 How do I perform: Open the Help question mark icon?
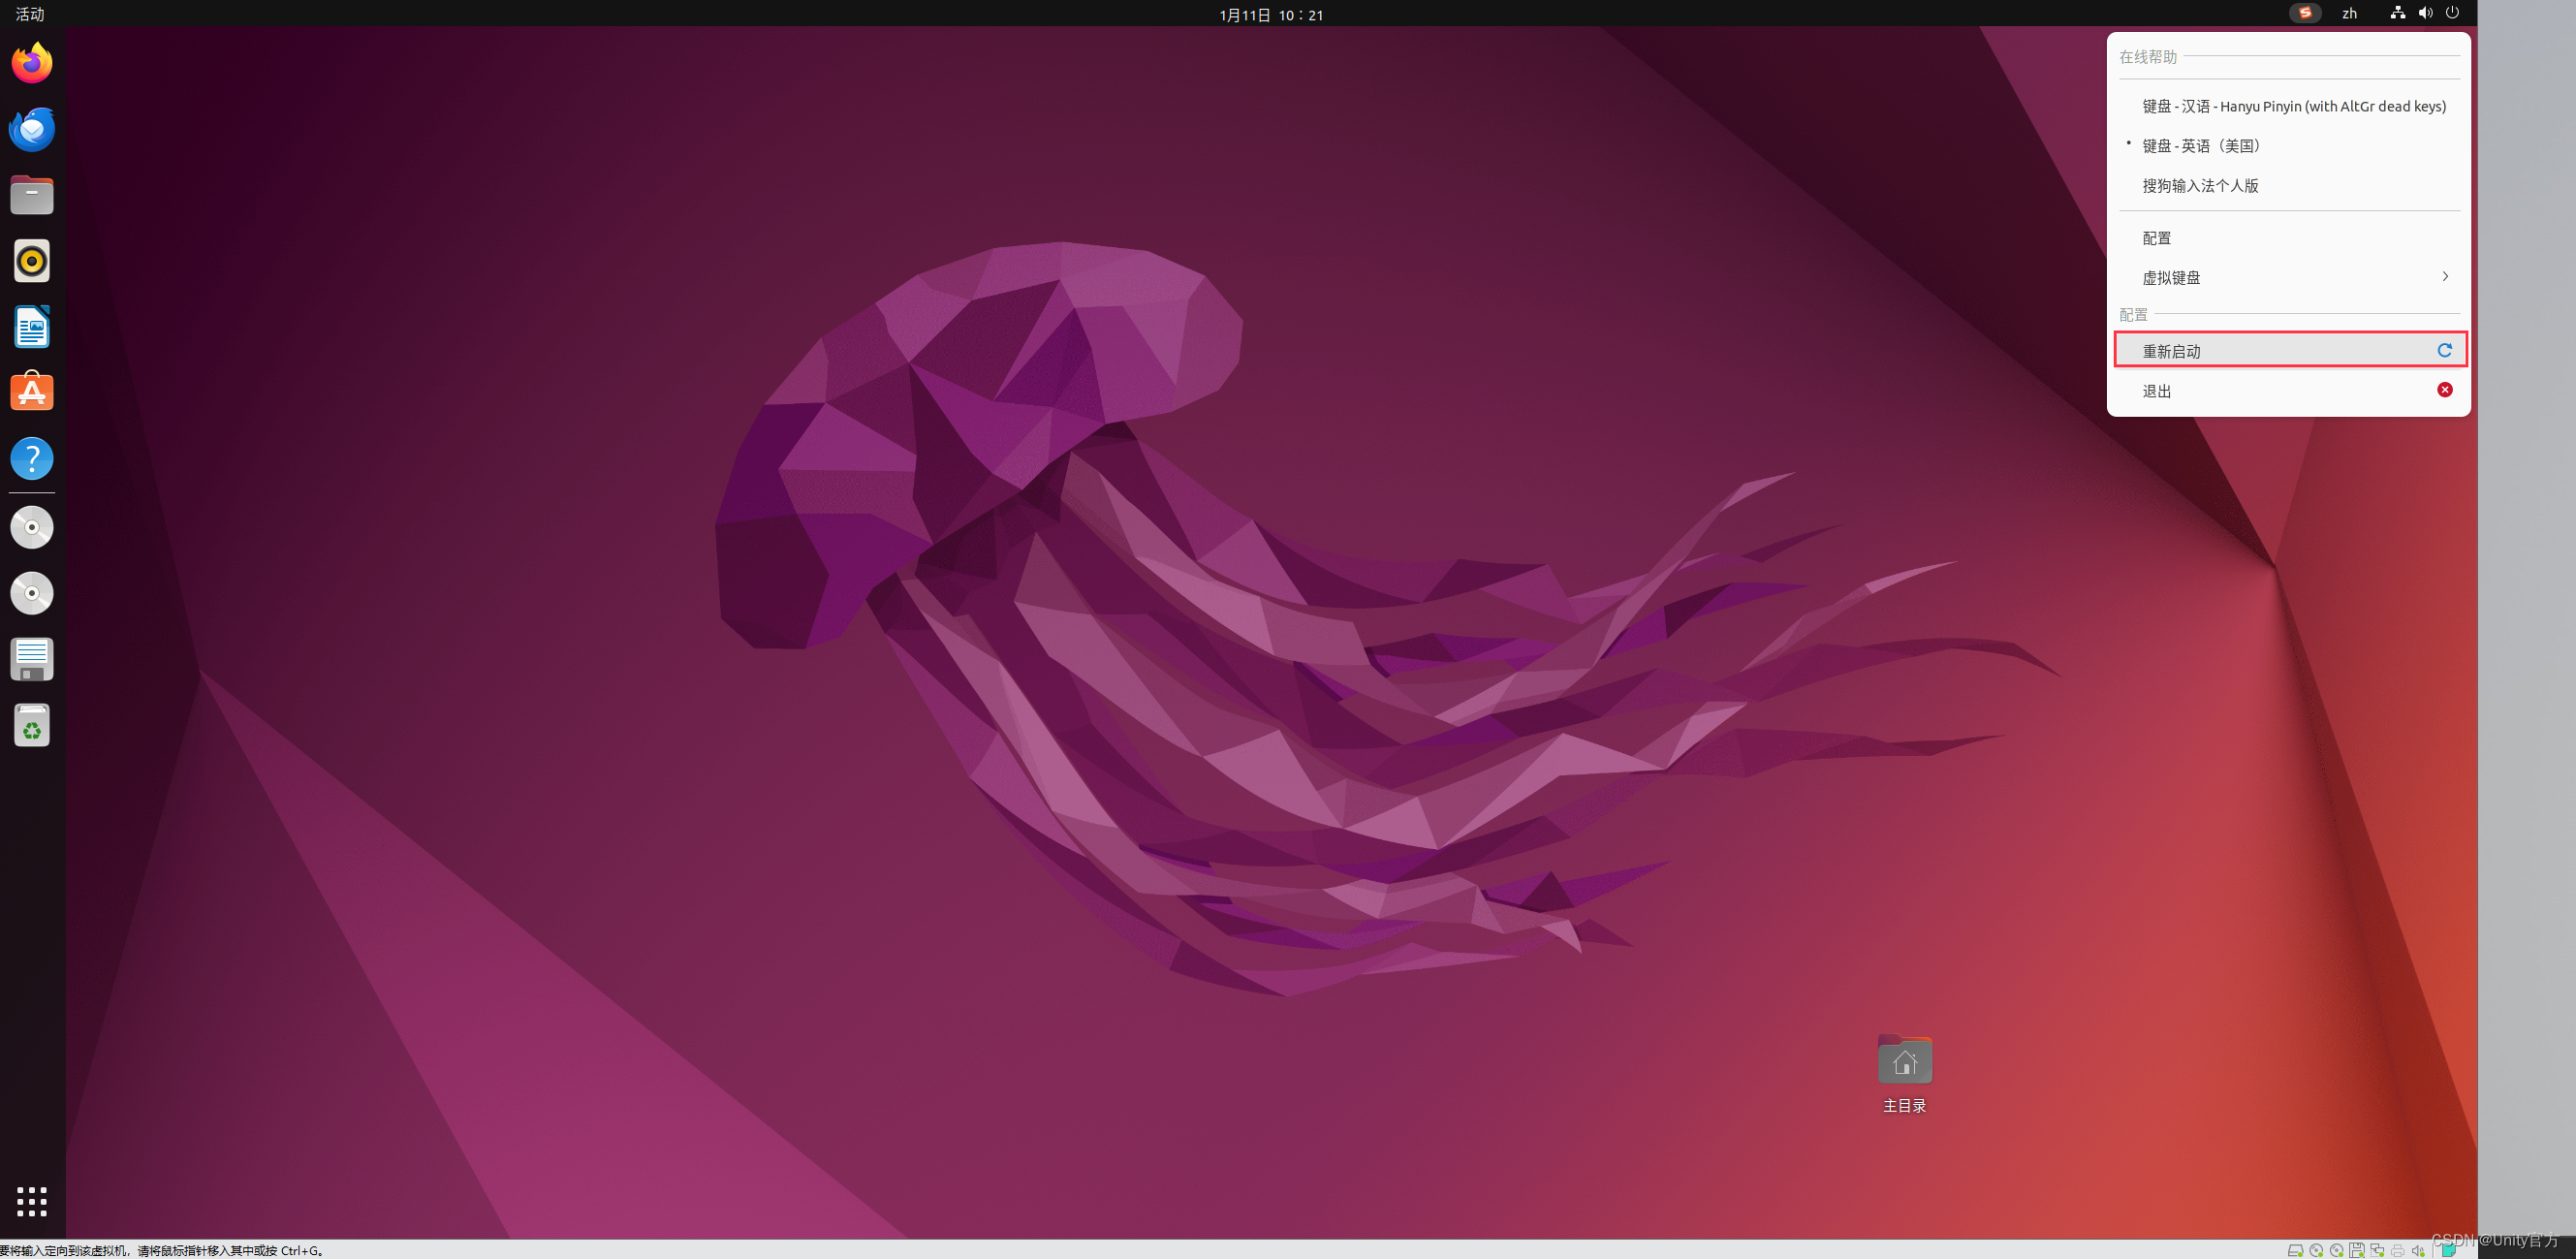pyautogui.click(x=32, y=458)
